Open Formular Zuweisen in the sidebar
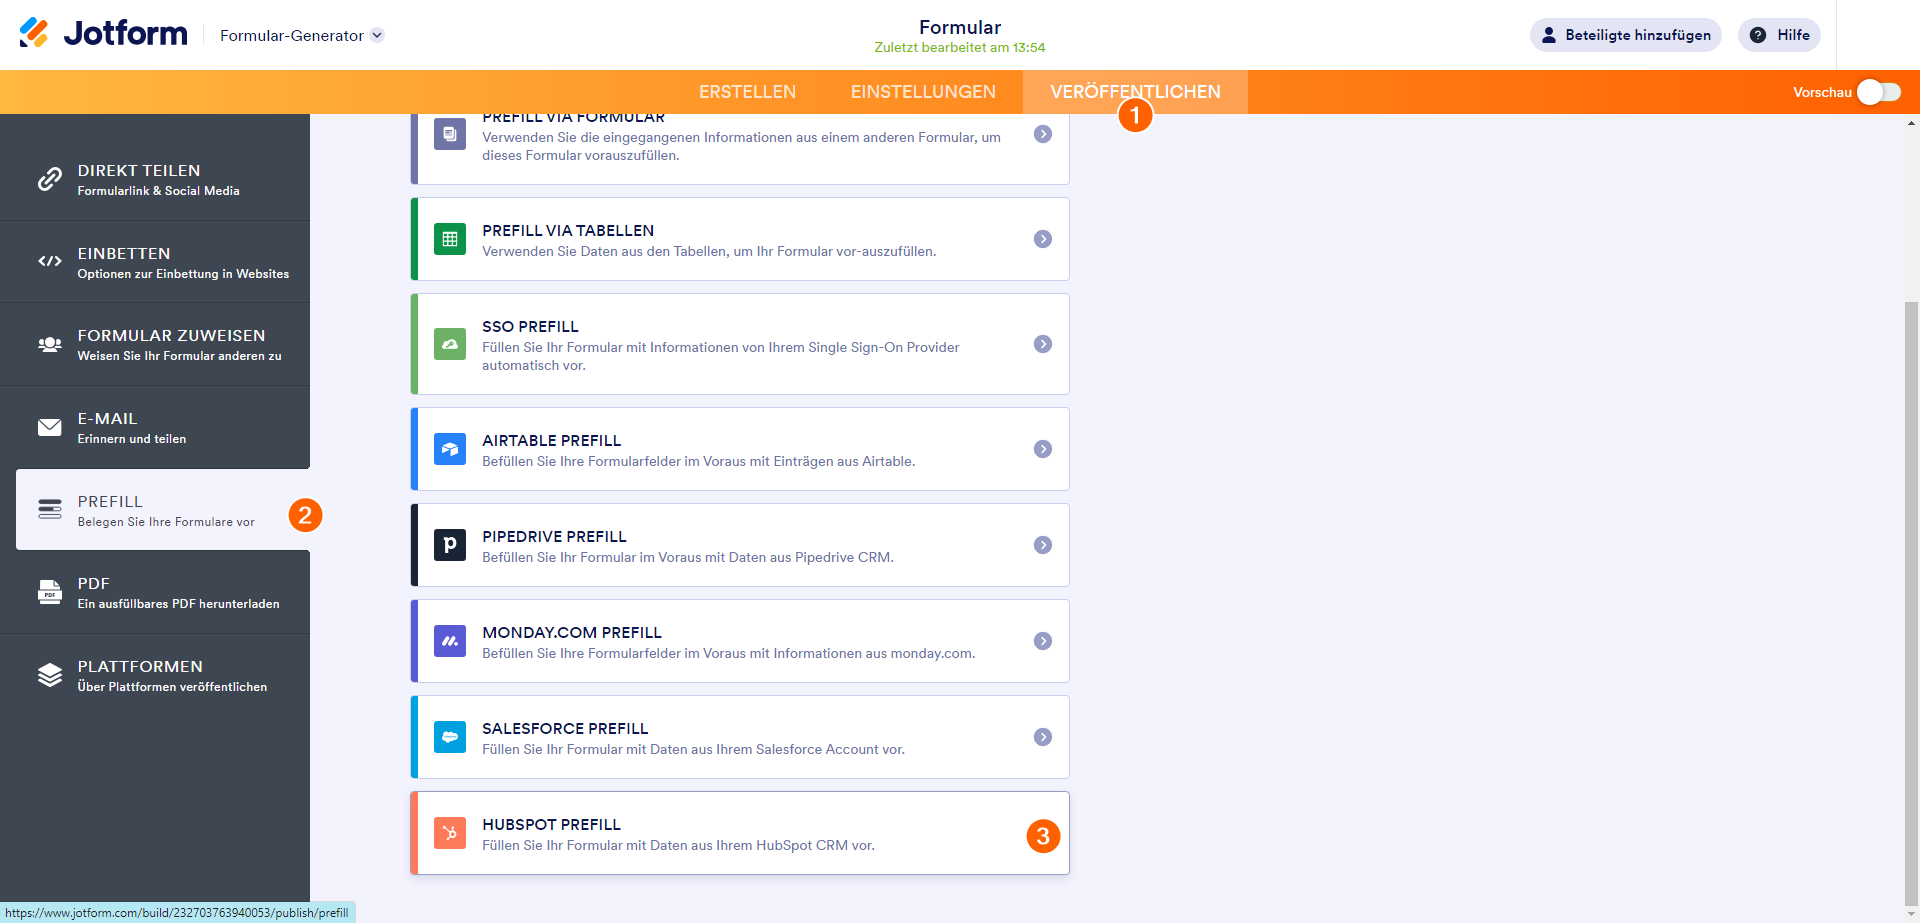 (x=155, y=345)
